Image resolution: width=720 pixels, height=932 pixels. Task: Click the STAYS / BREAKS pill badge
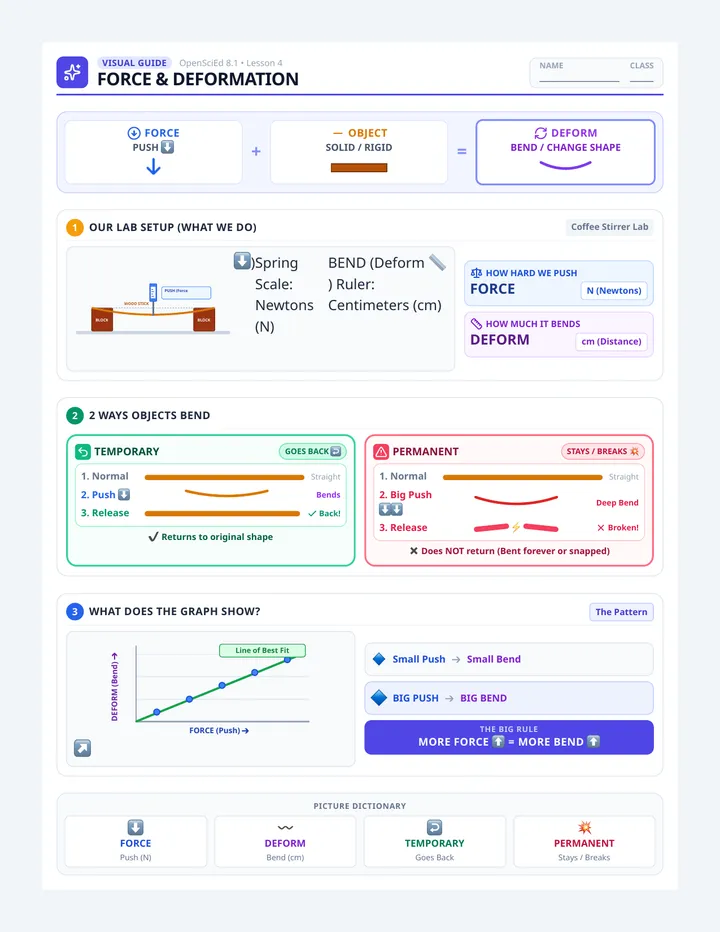[x=603, y=452]
